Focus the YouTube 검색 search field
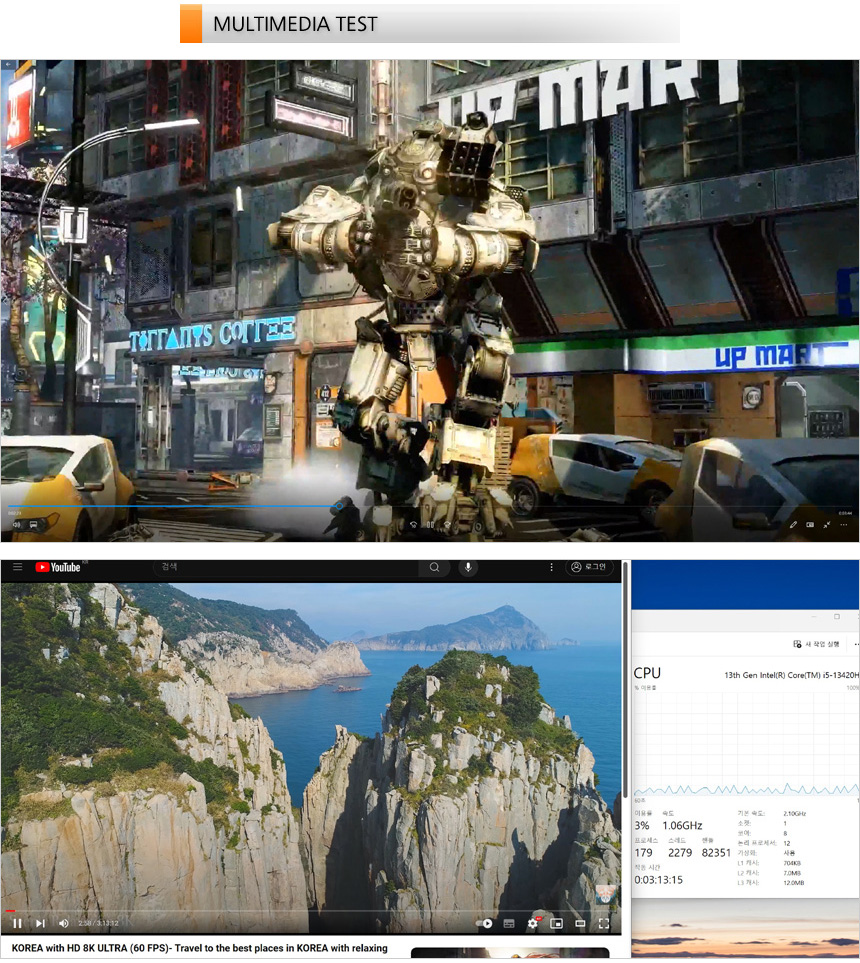This screenshot has width=860, height=963. point(286,567)
